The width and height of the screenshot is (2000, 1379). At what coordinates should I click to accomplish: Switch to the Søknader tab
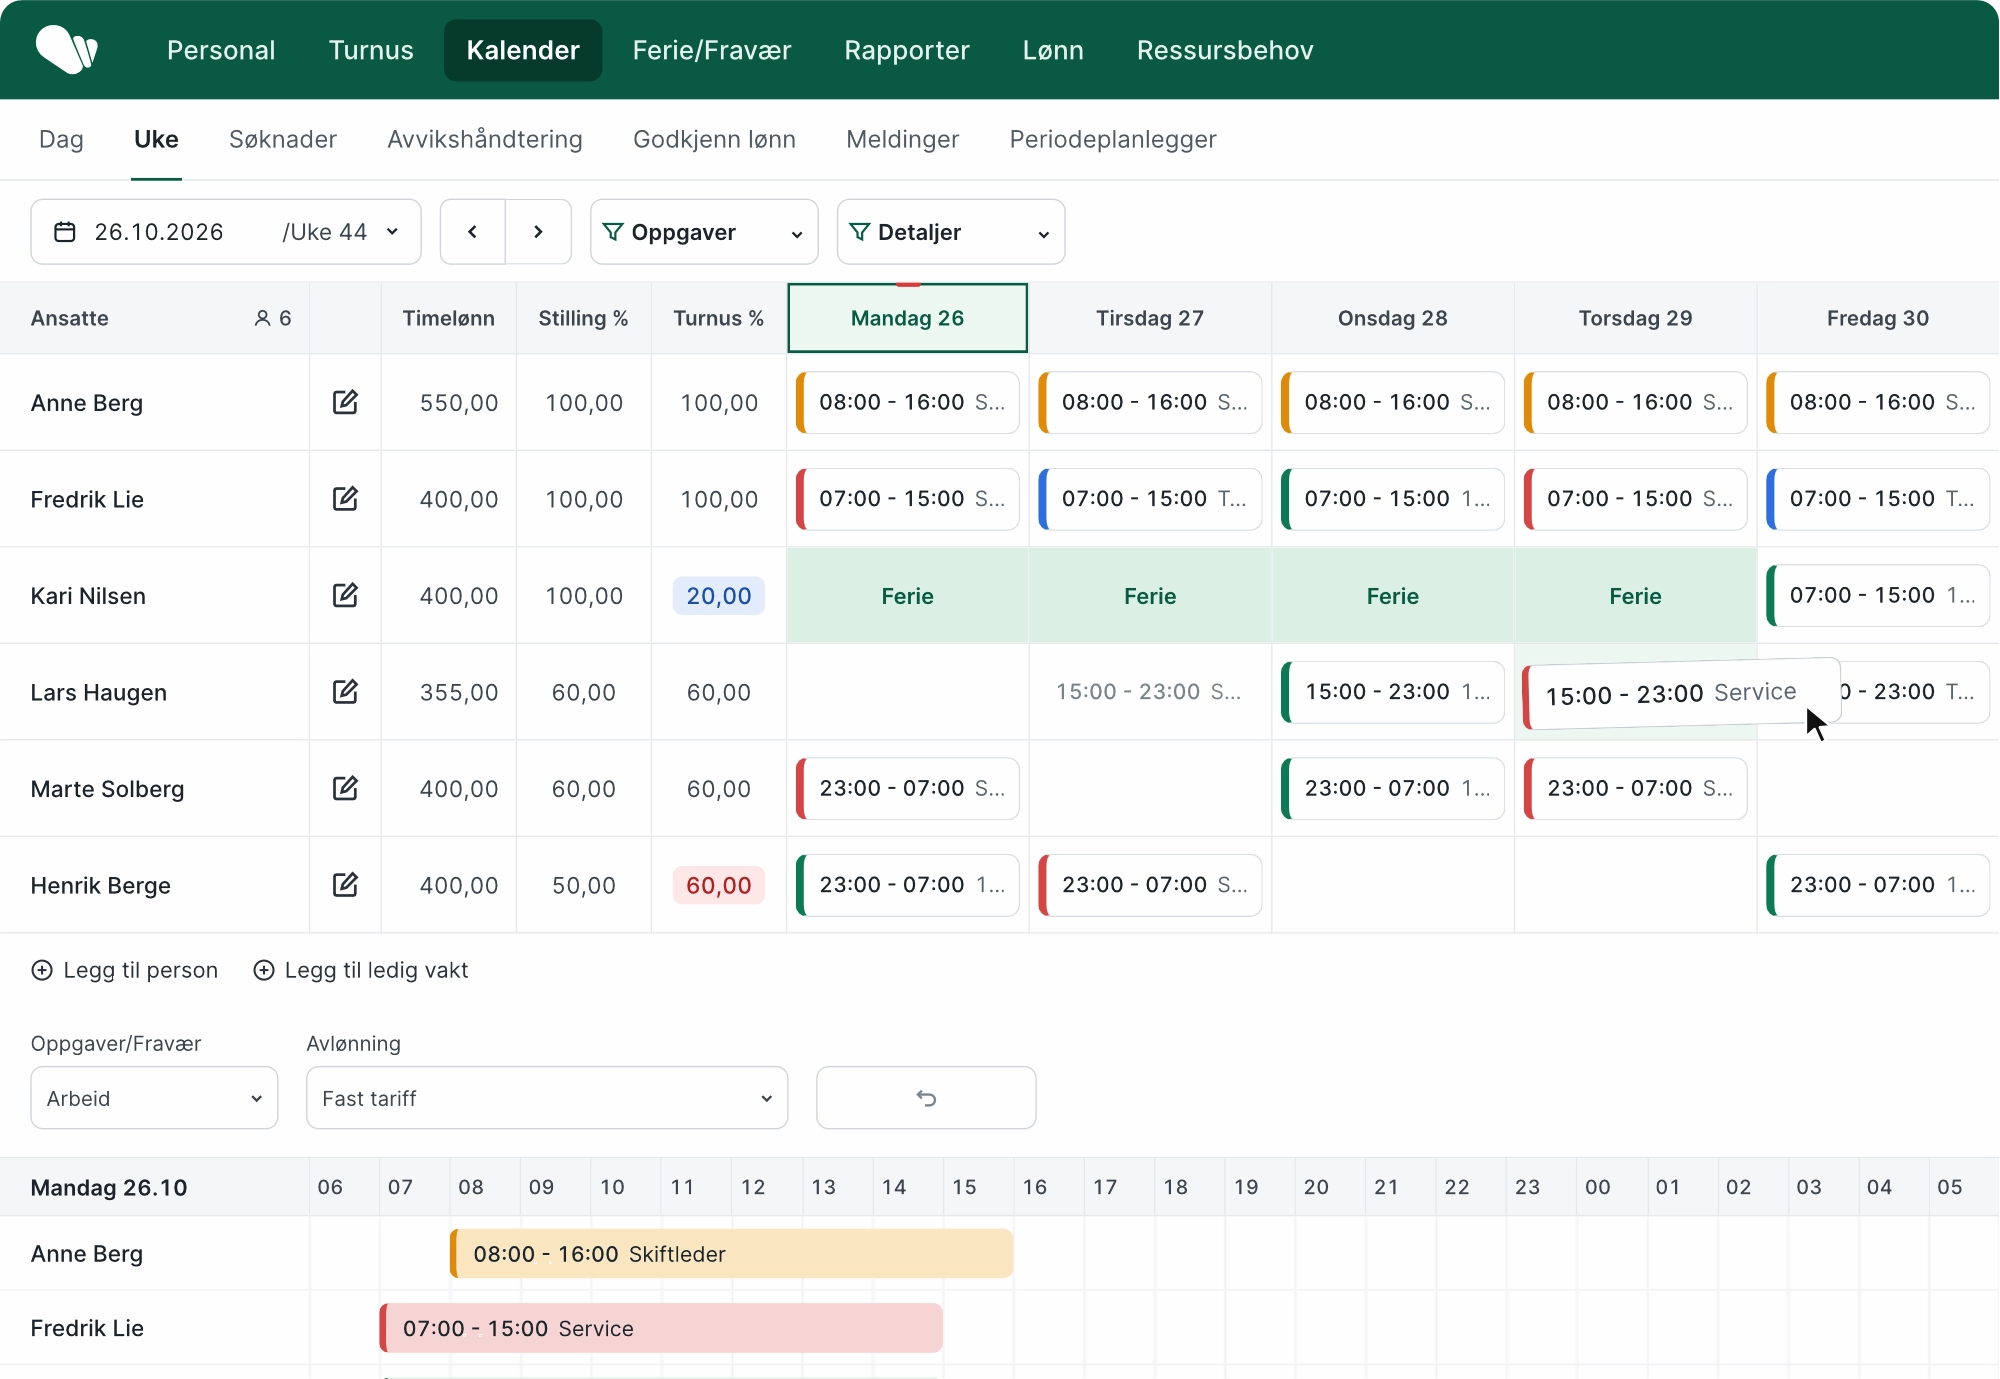283,139
